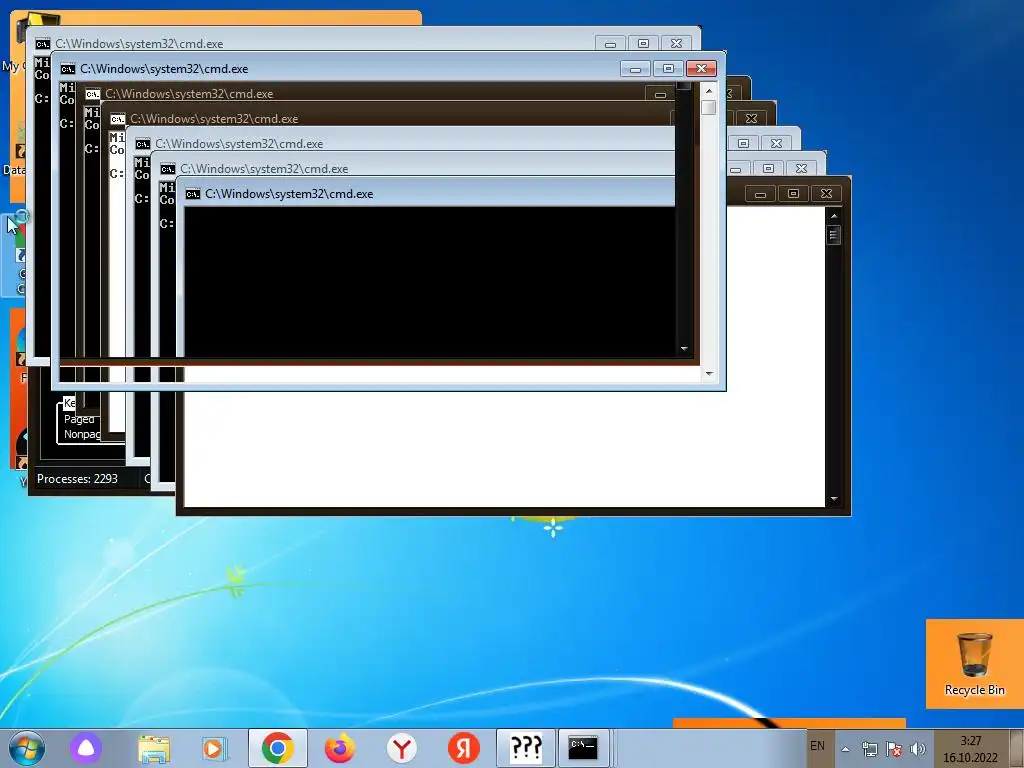Screen dimensions: 1024x768
Task: Open the network tray icon
Action: [869, 749]
